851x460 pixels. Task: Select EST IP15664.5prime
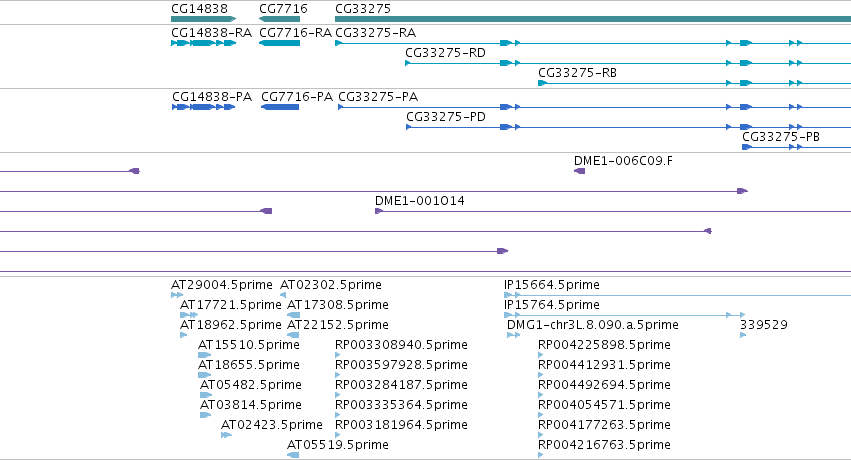(551, 285)
